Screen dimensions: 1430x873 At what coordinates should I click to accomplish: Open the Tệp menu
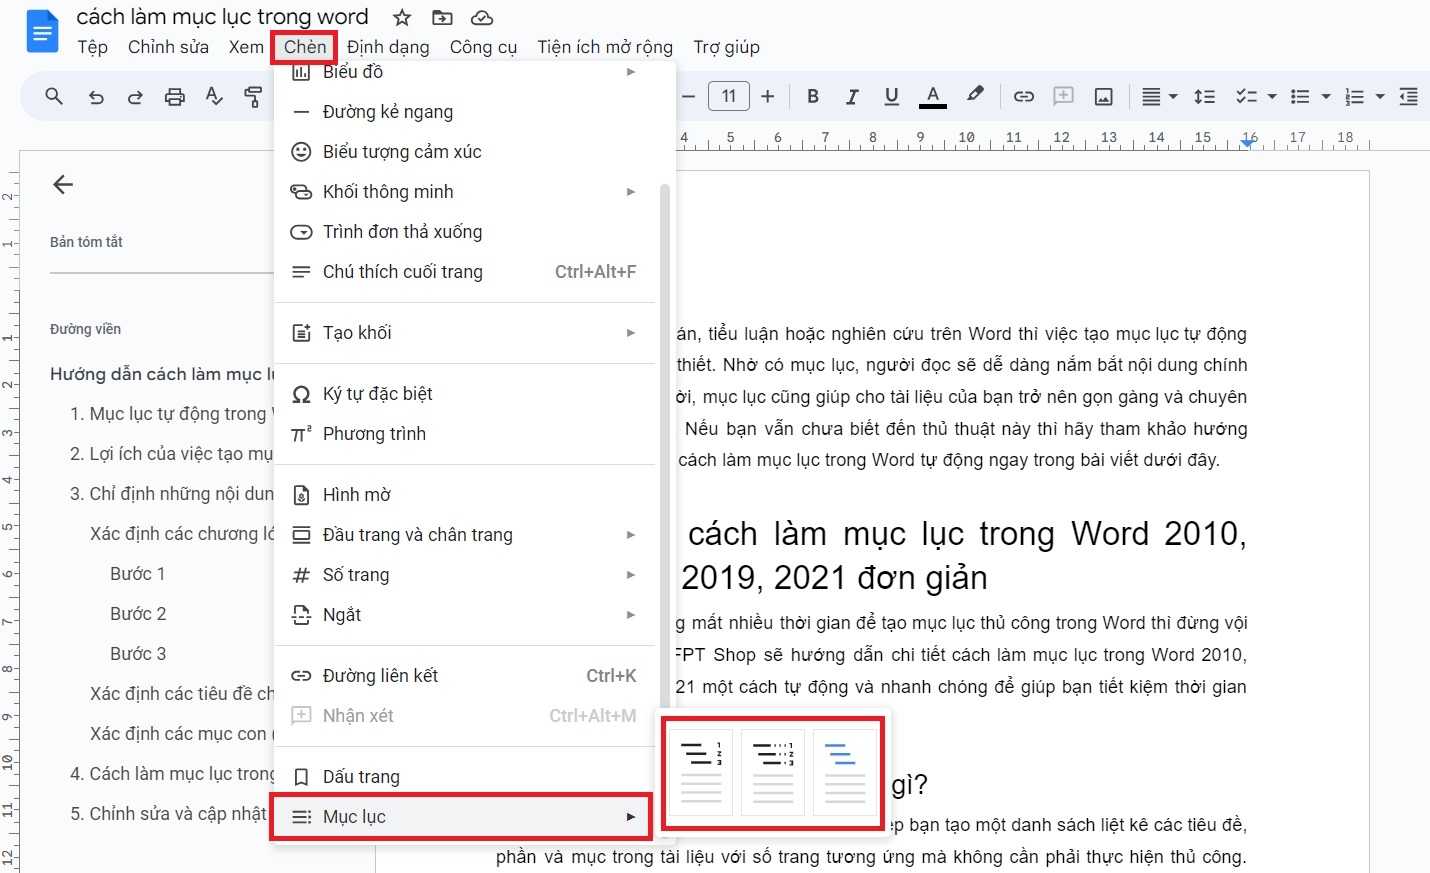point(93,47)
